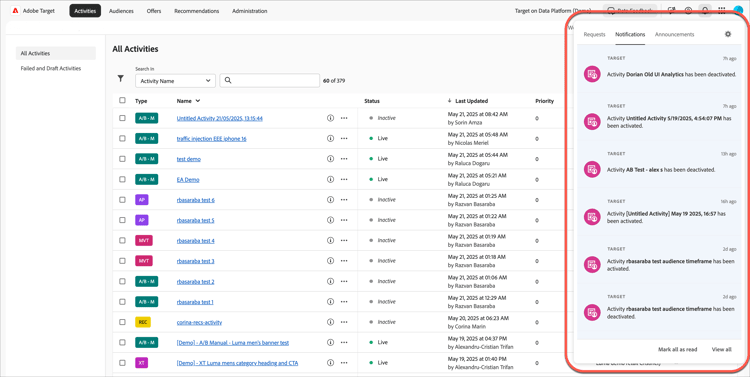Open the Activities tab in top navigation
The image size is (750, 377).
[x=85, y=11]
